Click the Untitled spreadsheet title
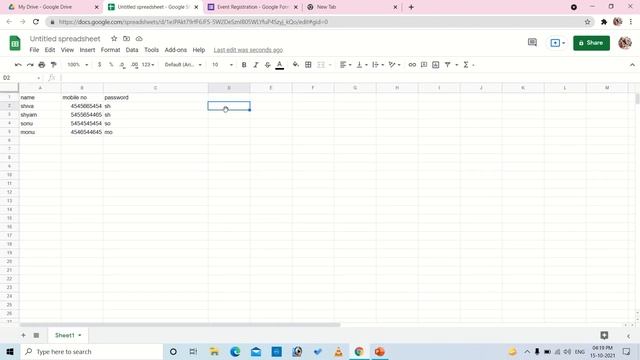This screenshot has height=360, width=640. (x=65, y=38)
